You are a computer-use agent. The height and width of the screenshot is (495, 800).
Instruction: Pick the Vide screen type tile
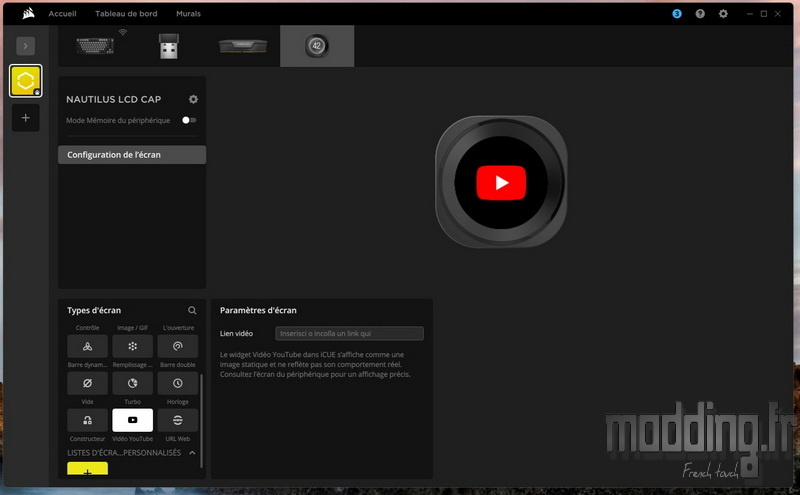88,383
